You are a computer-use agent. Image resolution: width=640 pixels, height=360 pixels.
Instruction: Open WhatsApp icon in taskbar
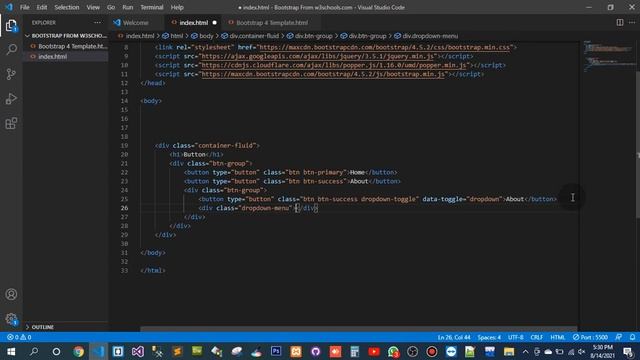[x=393, y=351]
